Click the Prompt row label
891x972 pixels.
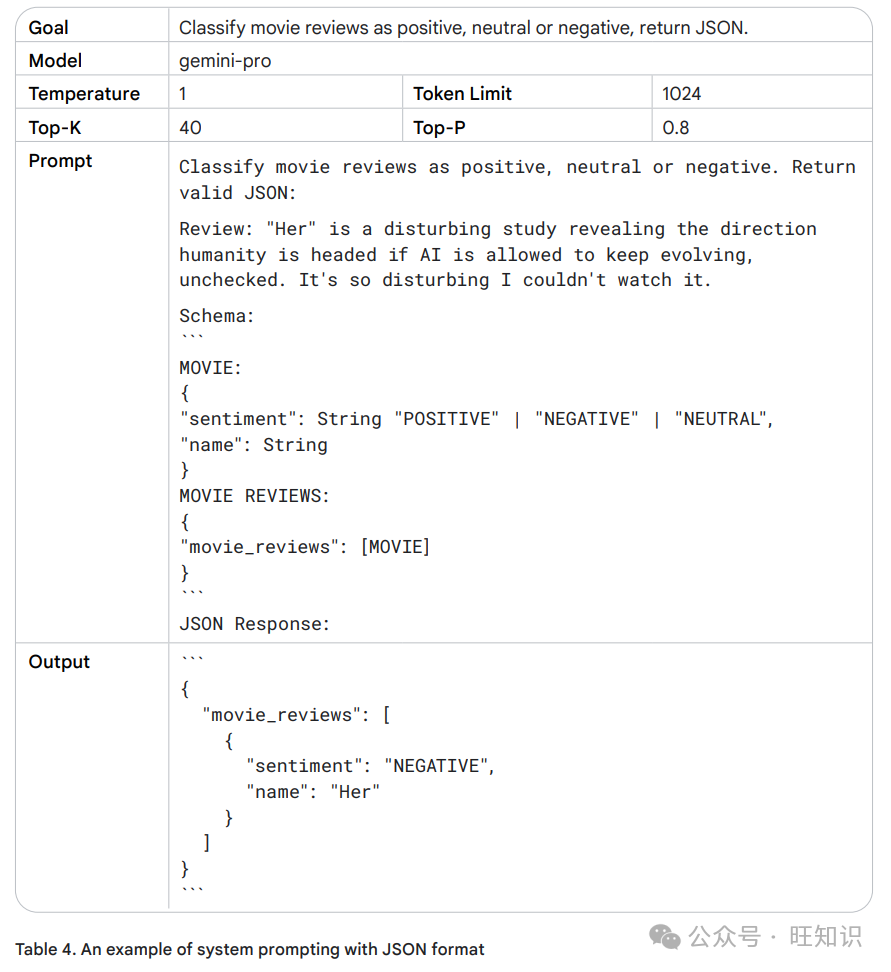pyautogui.click(x=60, y=161)
